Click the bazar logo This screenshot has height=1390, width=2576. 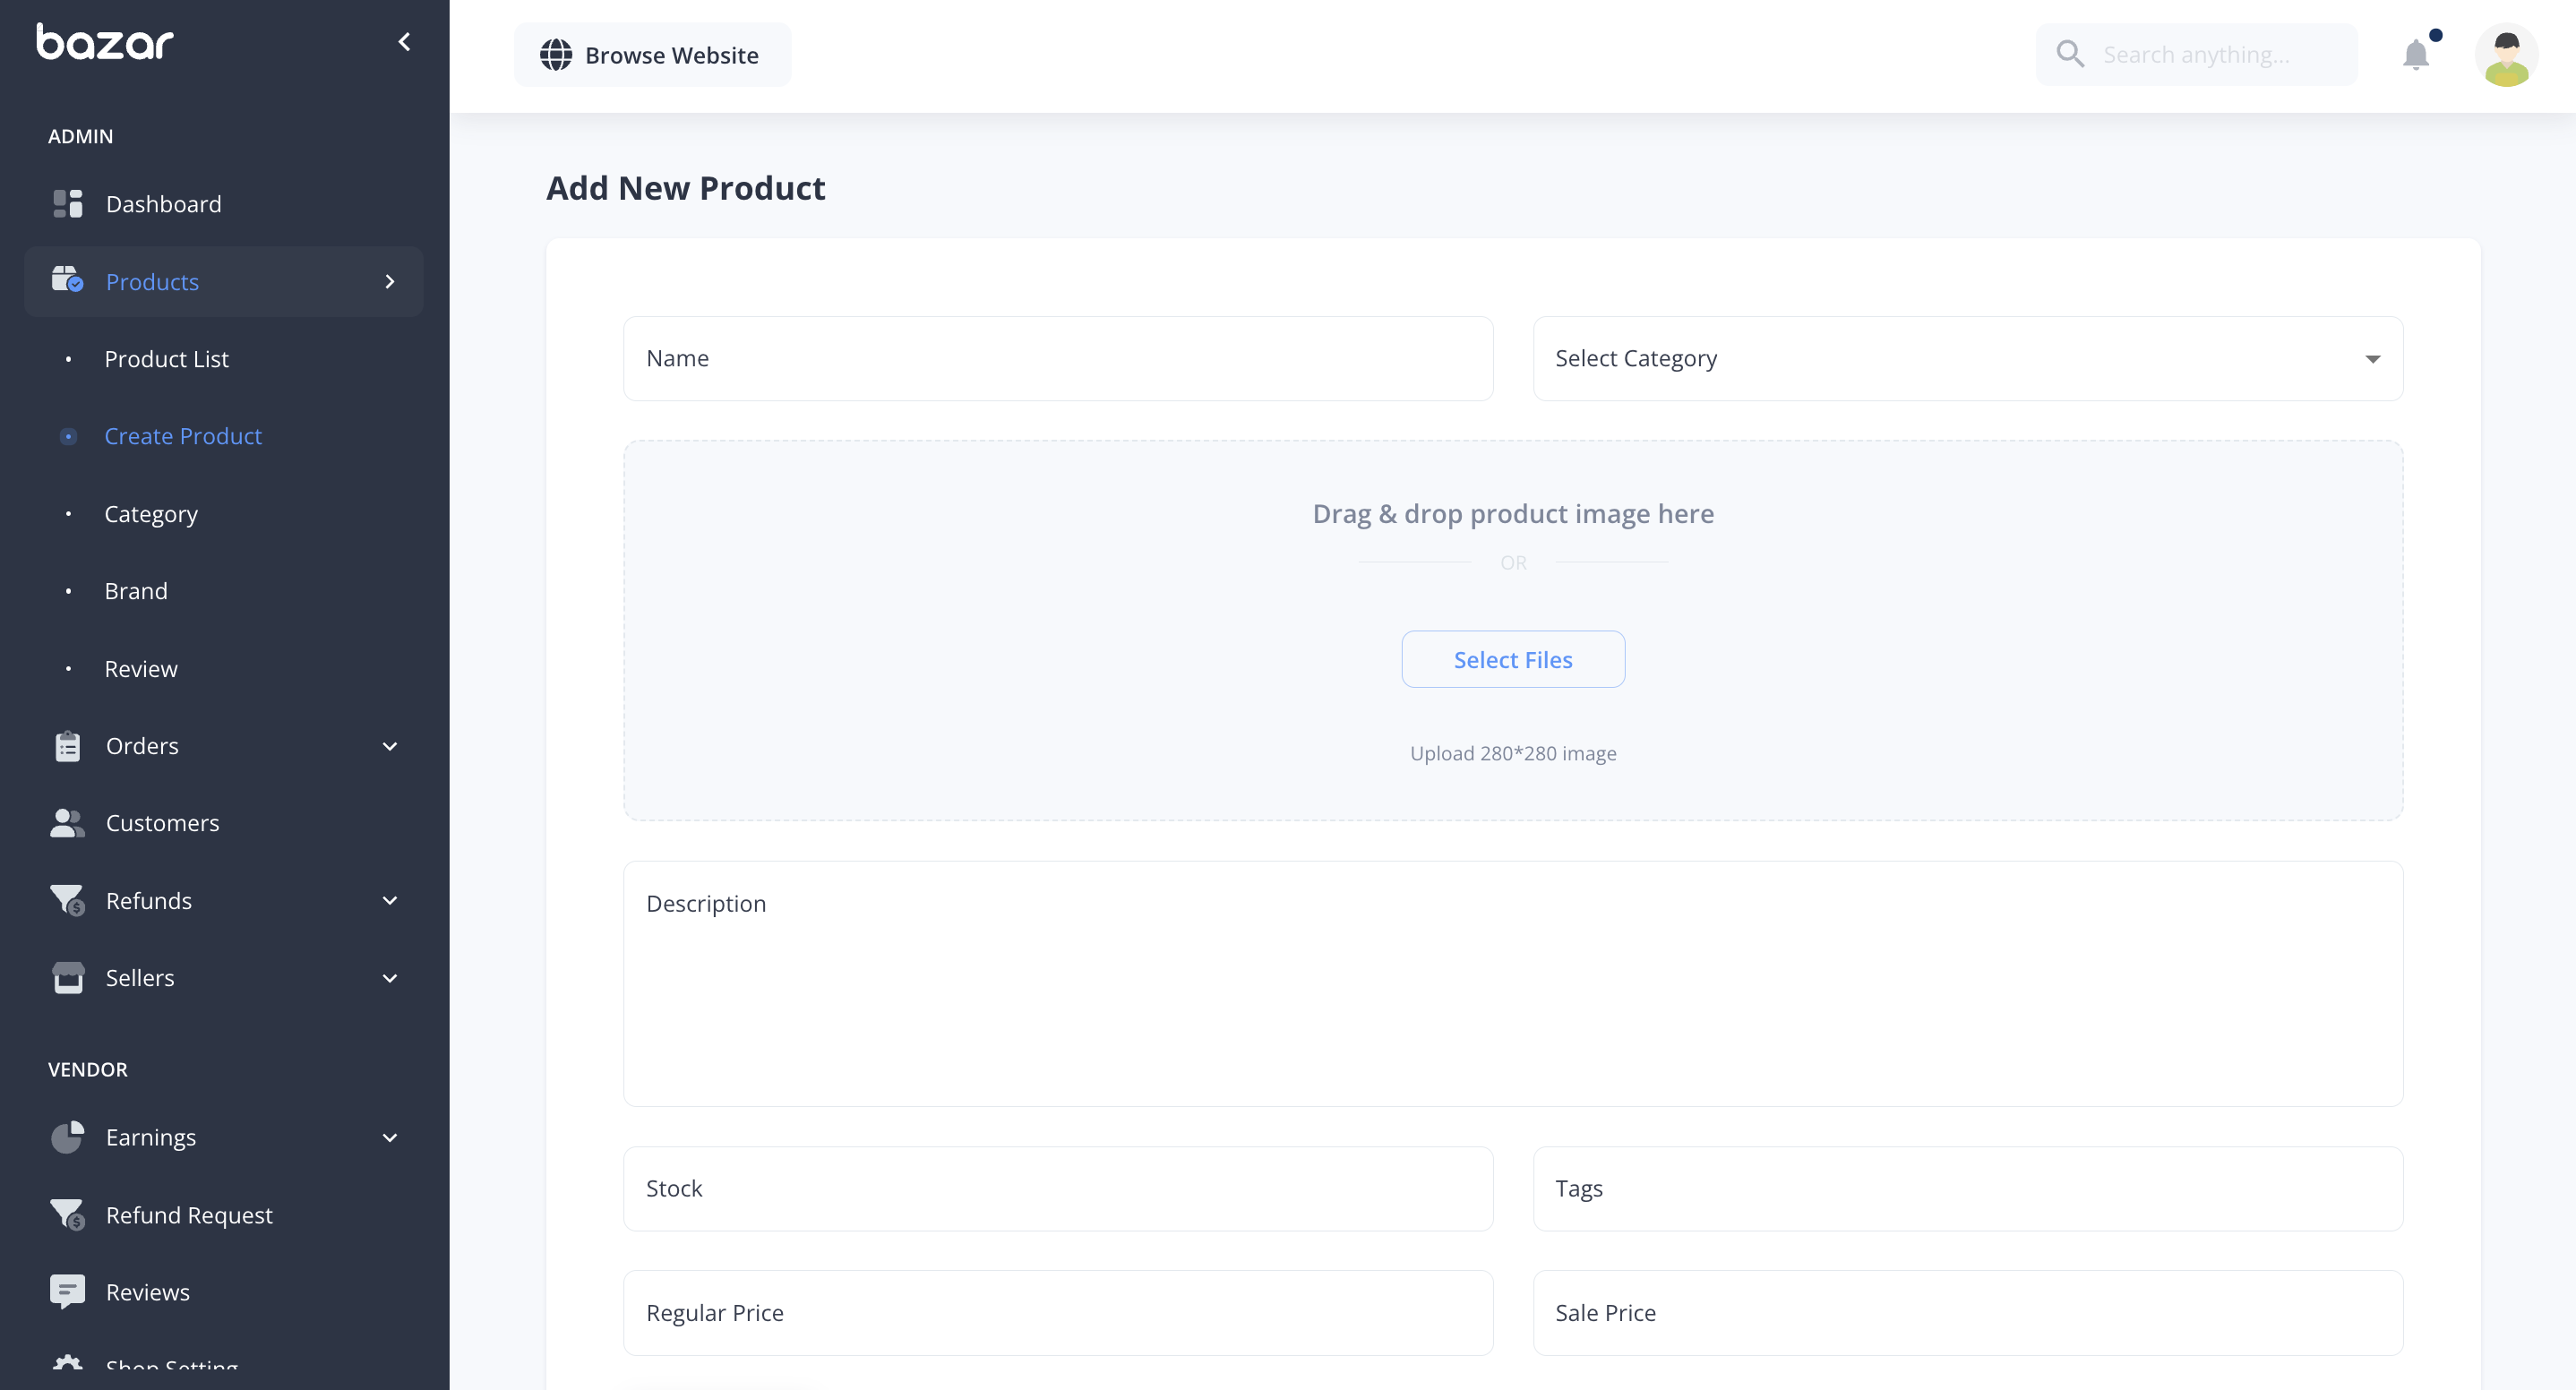105,42
